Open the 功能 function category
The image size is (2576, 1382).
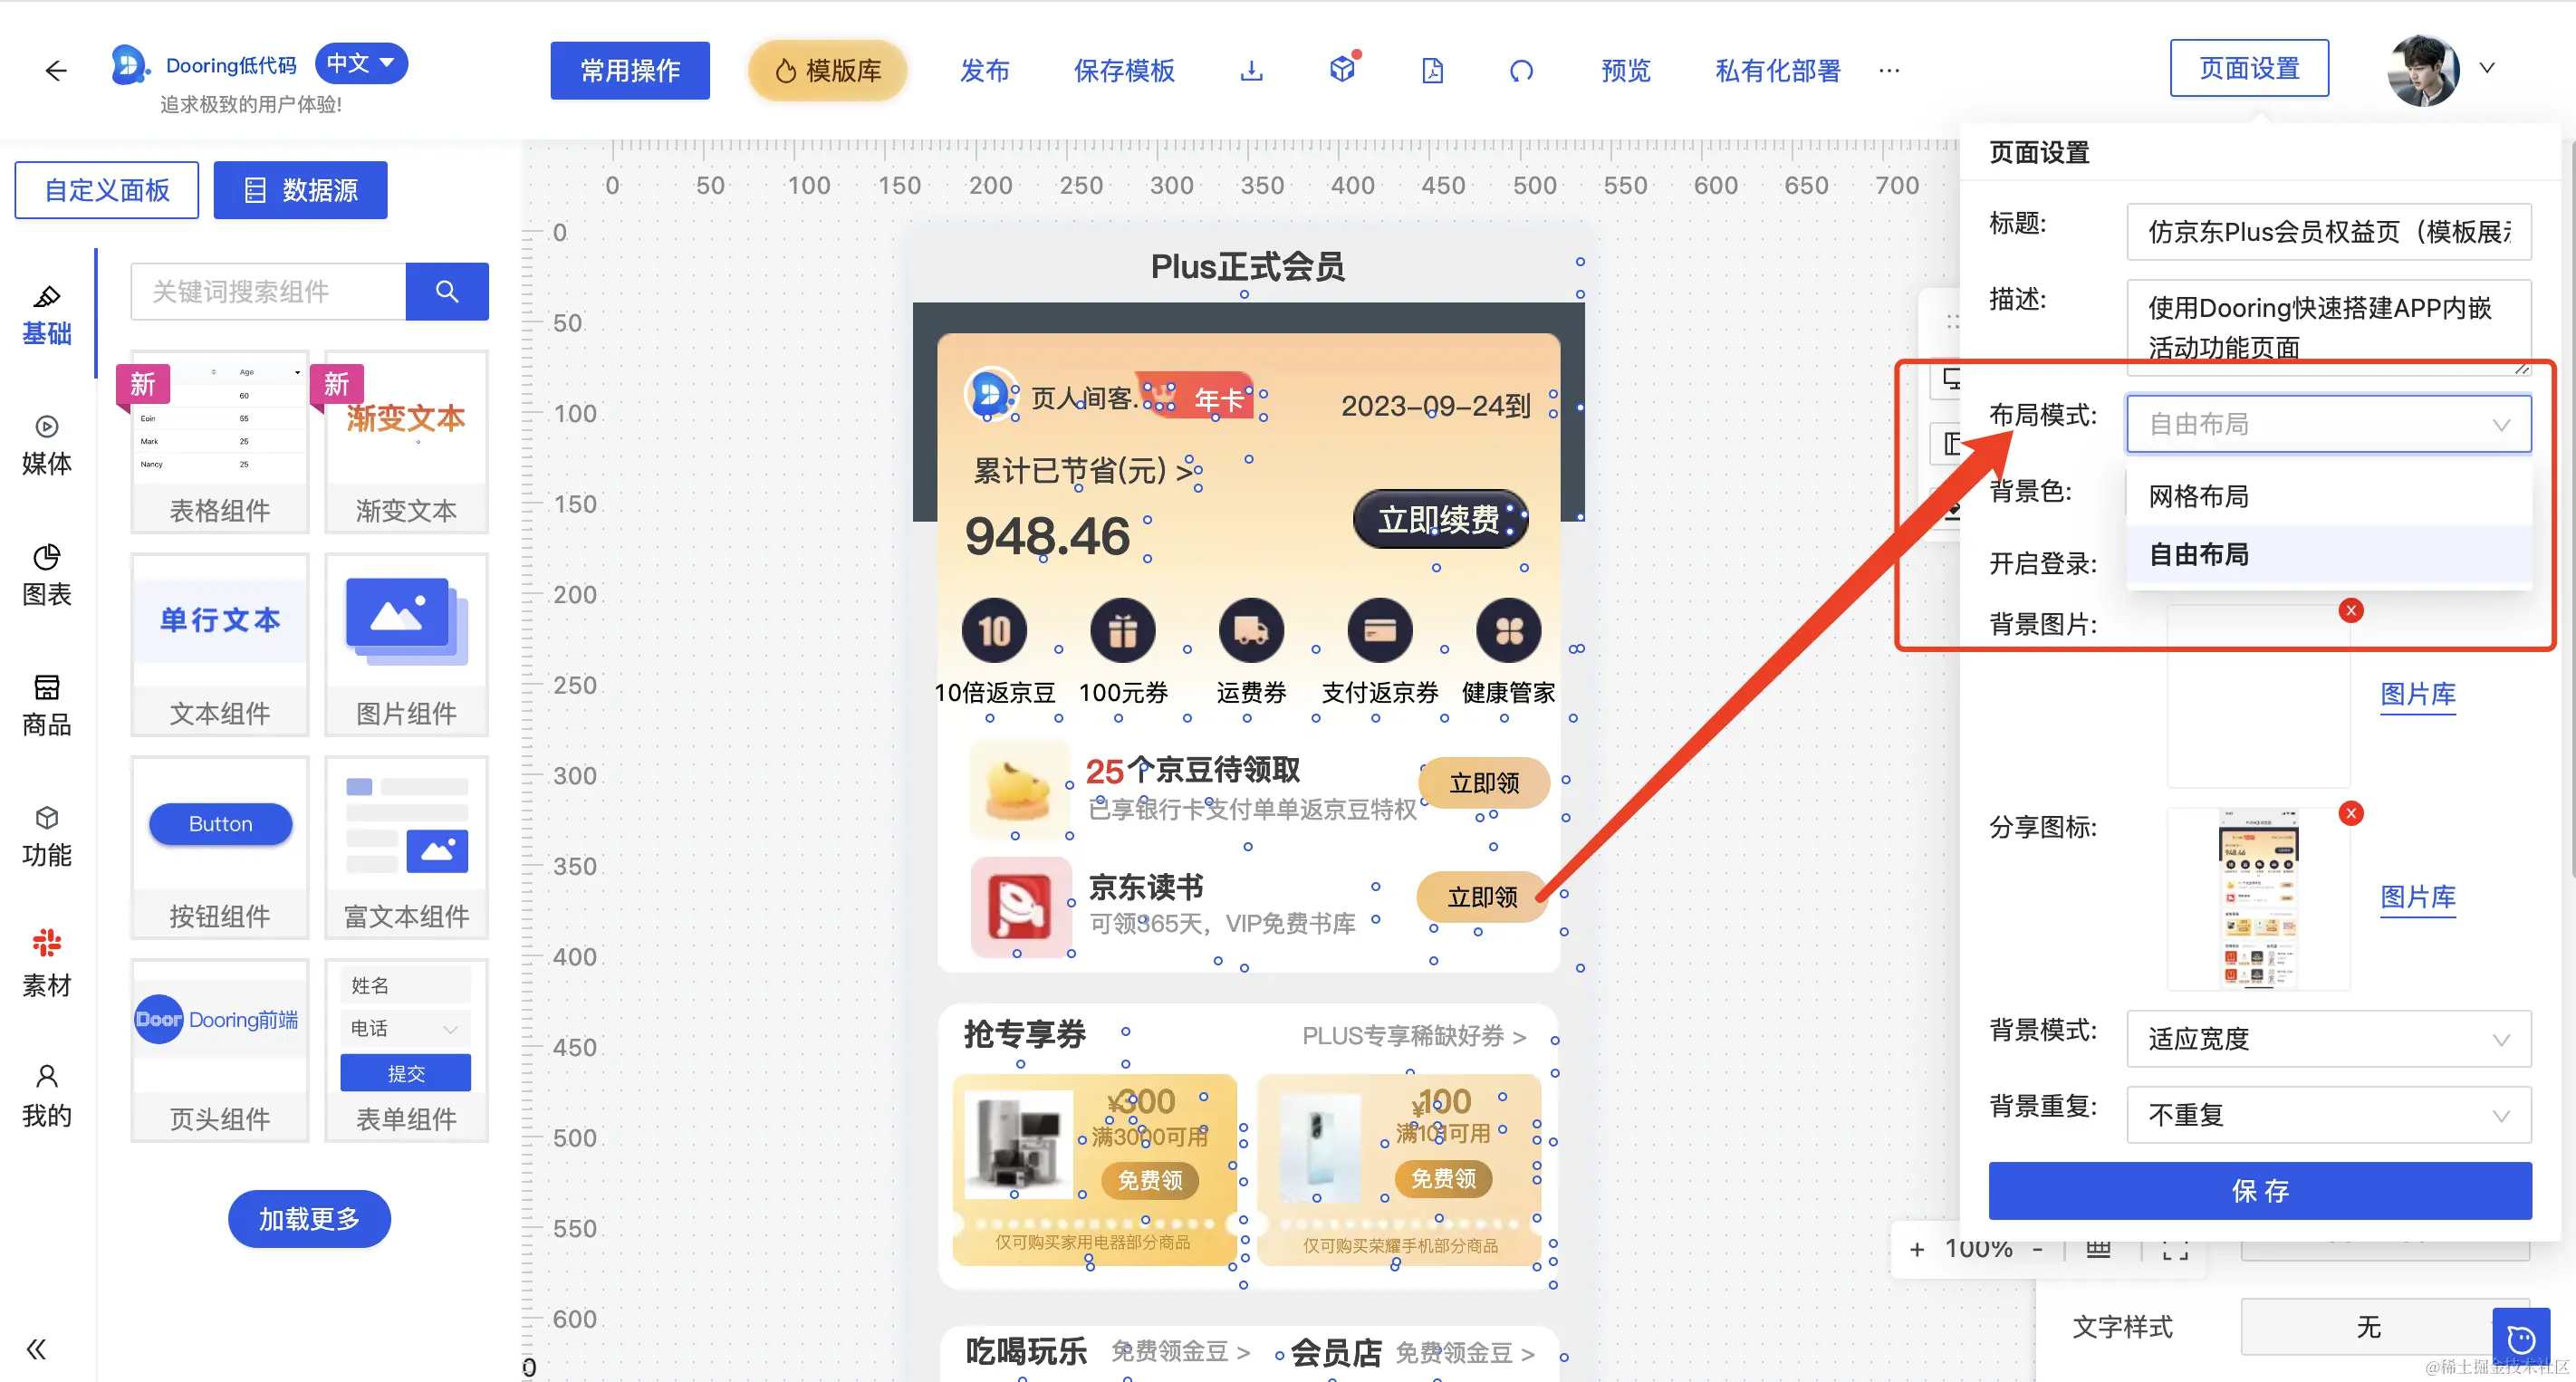[x=47, y=836]
